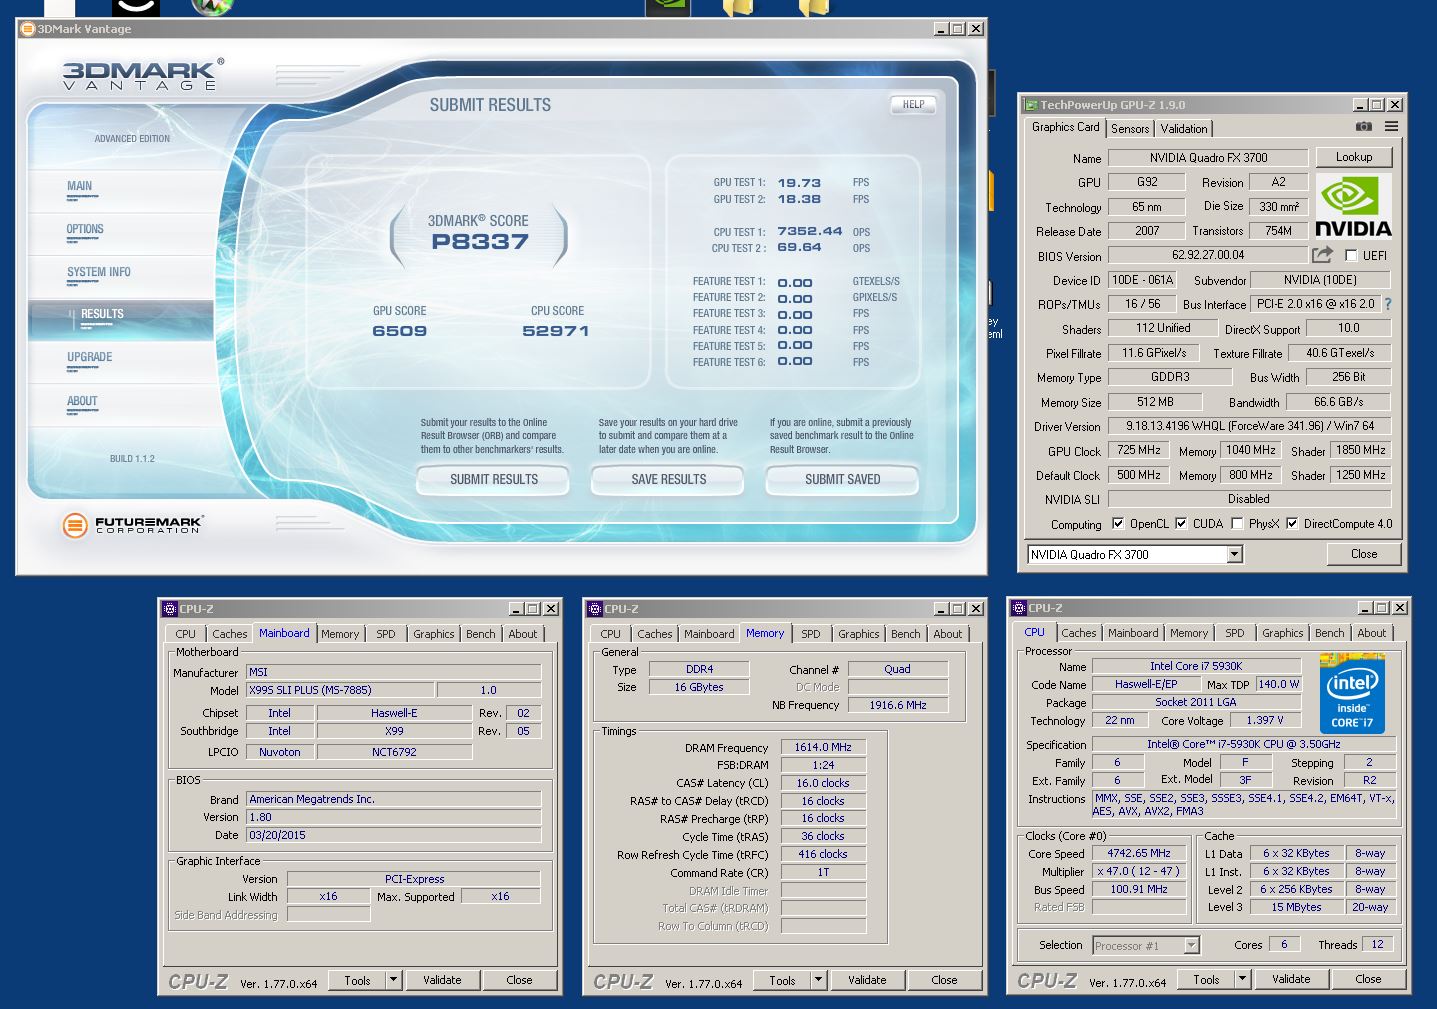Click the CPU score value 52971

[x=555, y=331]
